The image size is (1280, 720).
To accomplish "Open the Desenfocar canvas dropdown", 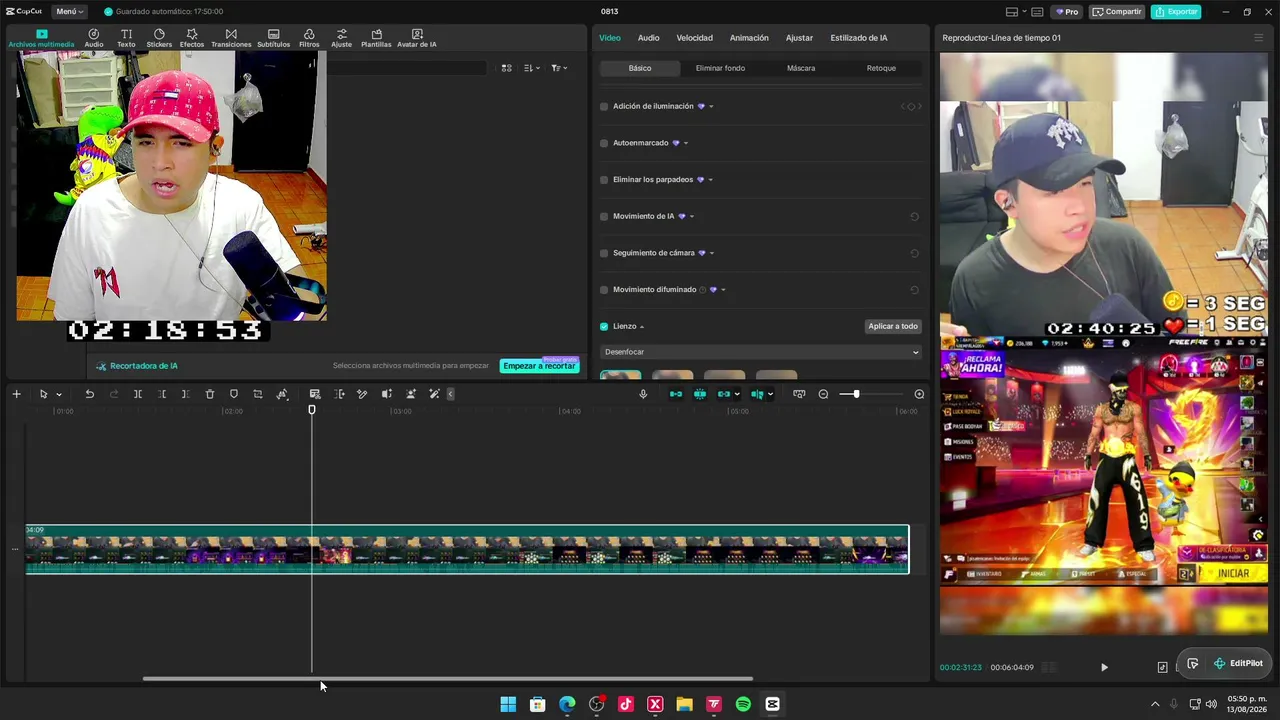I will pyautogui.click(x=760, y=352).
